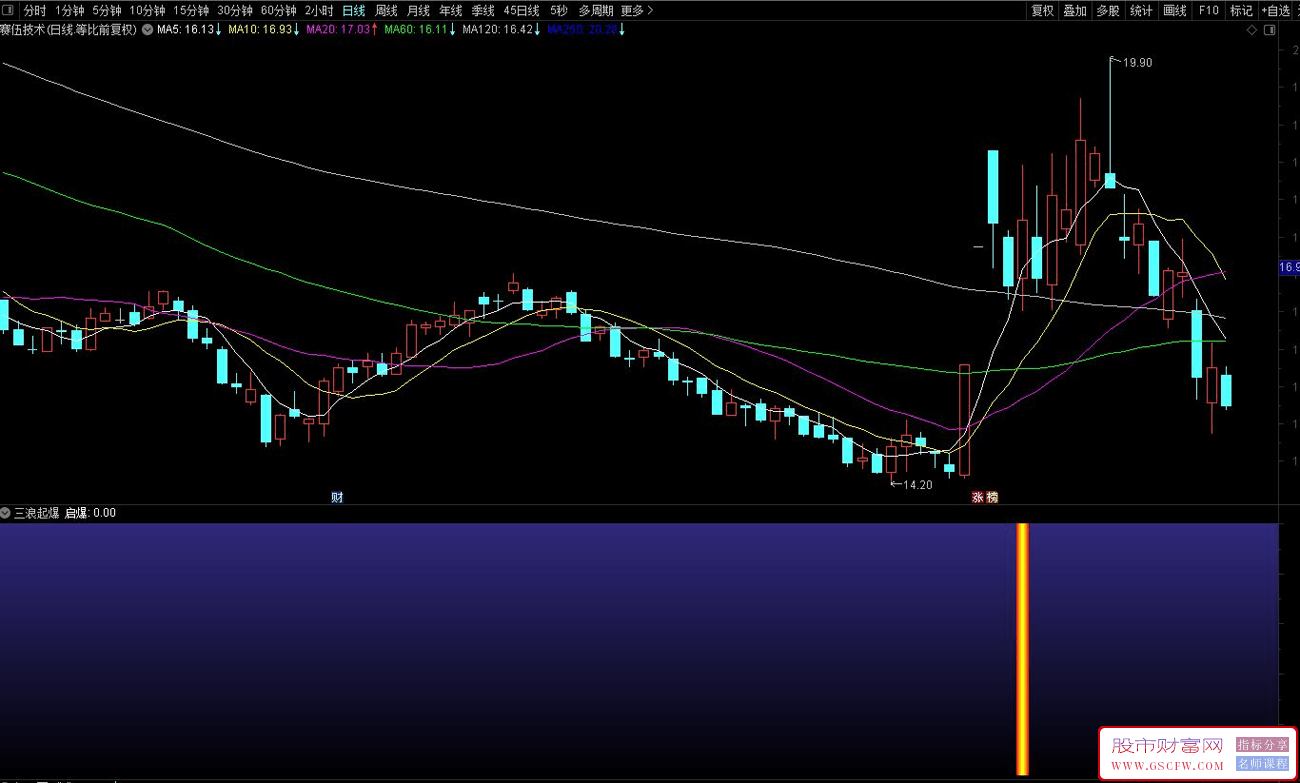Click the MA60: 16.11 indicator label
Viewport: 1300px width, 783px height.
(x=420, y=30)
